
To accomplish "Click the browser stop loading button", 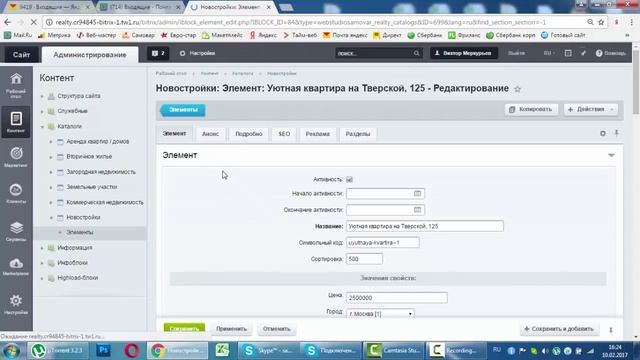I will pos(34,22).
